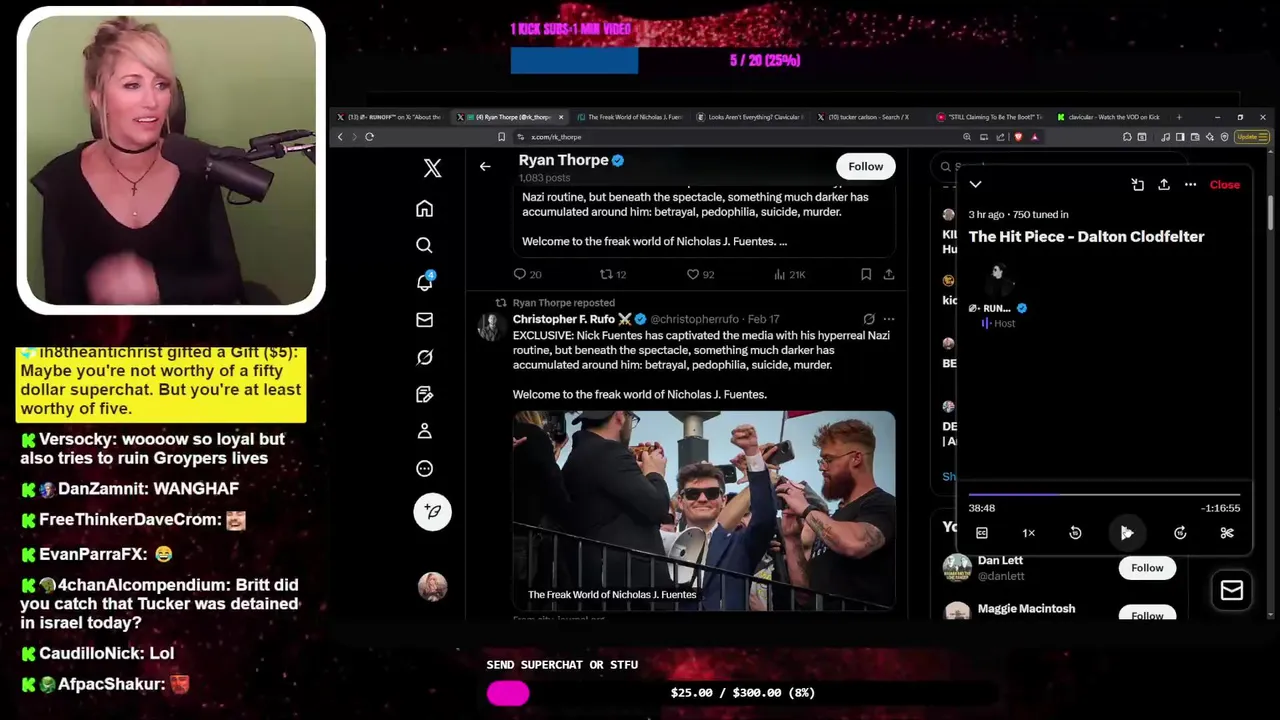Image resolution: width=1280 pixels, height=720 pixels.
Task: Open the Nicholas J. Fuentes article image
Action: pyautogui.click(x=704, y=510)
